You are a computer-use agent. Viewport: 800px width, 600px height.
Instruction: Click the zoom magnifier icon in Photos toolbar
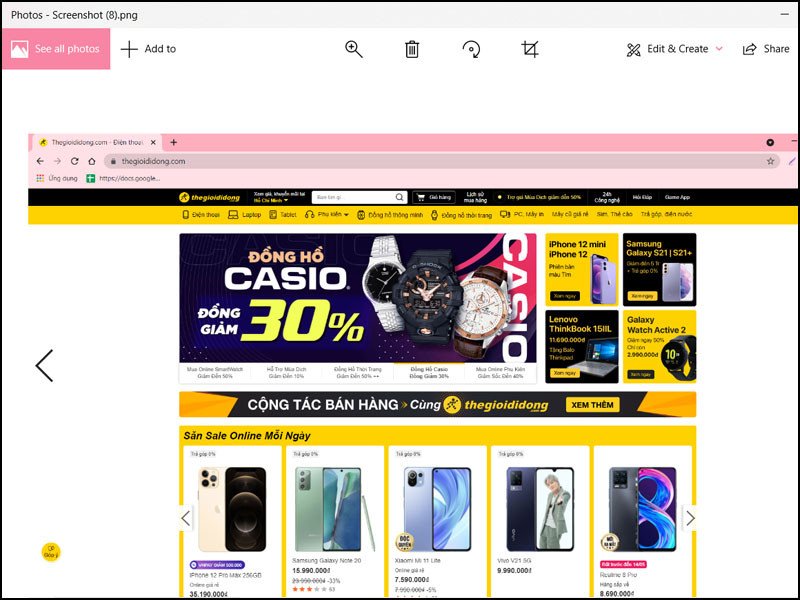click(x=353, y=48)
